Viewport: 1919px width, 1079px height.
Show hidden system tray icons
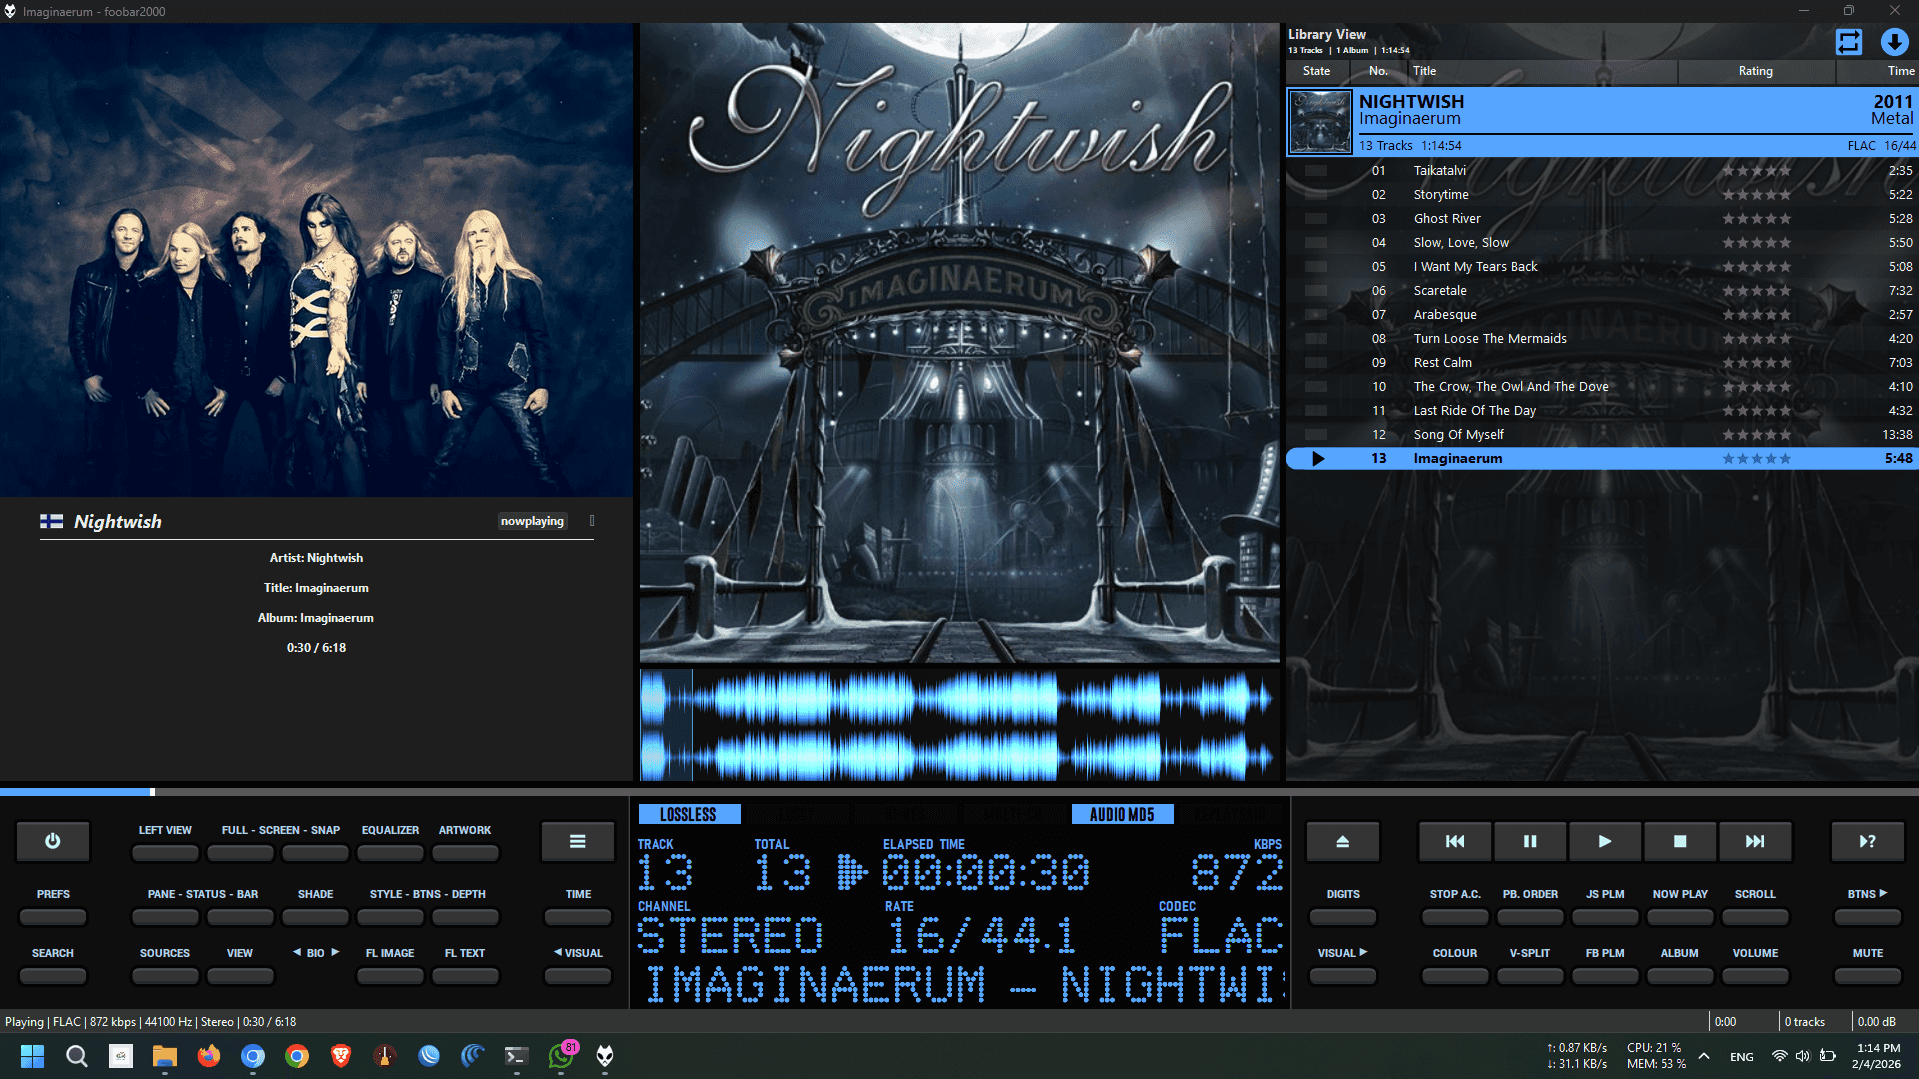[x=1704, y=1056]
